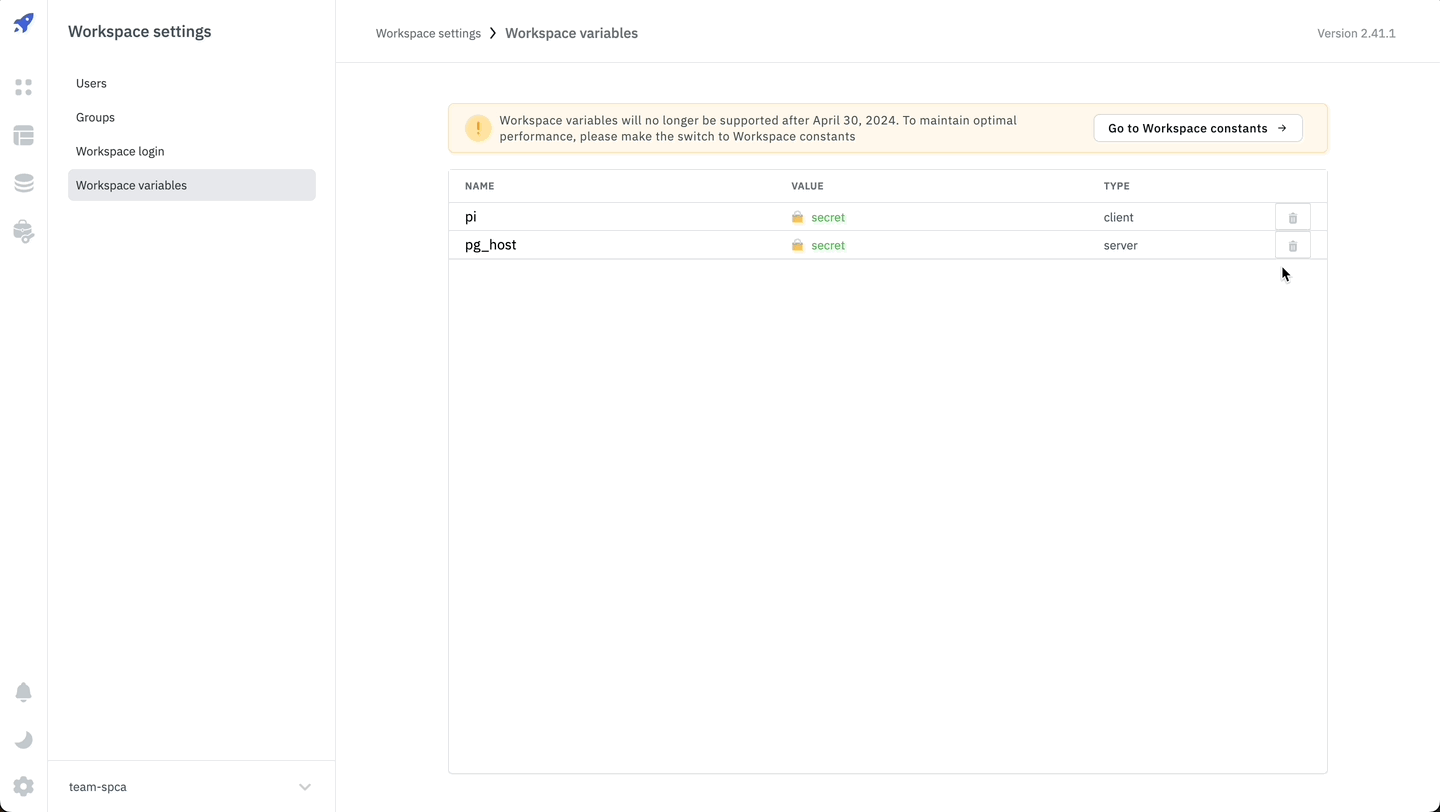Click the warning icon in the banner
Screen dimensions: 1440x812
[x=478, y=128]
